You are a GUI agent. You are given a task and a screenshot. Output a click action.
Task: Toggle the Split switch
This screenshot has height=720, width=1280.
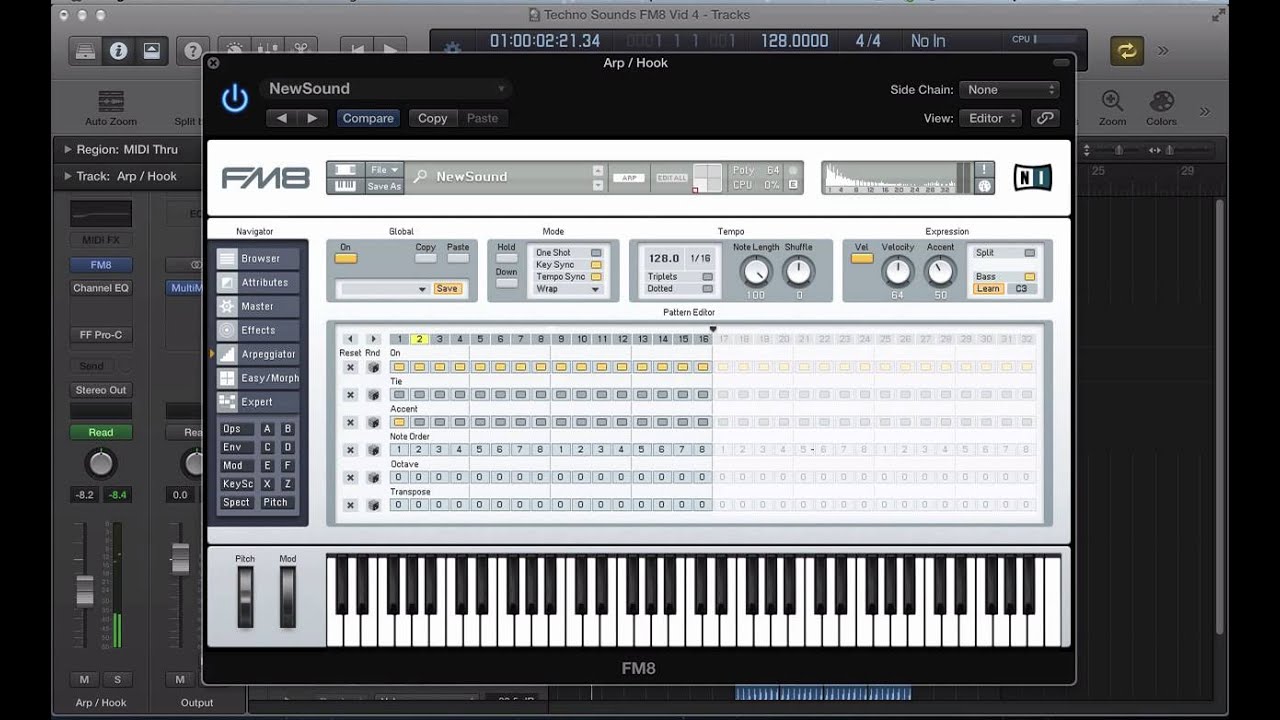click(x=1029, y=254)
